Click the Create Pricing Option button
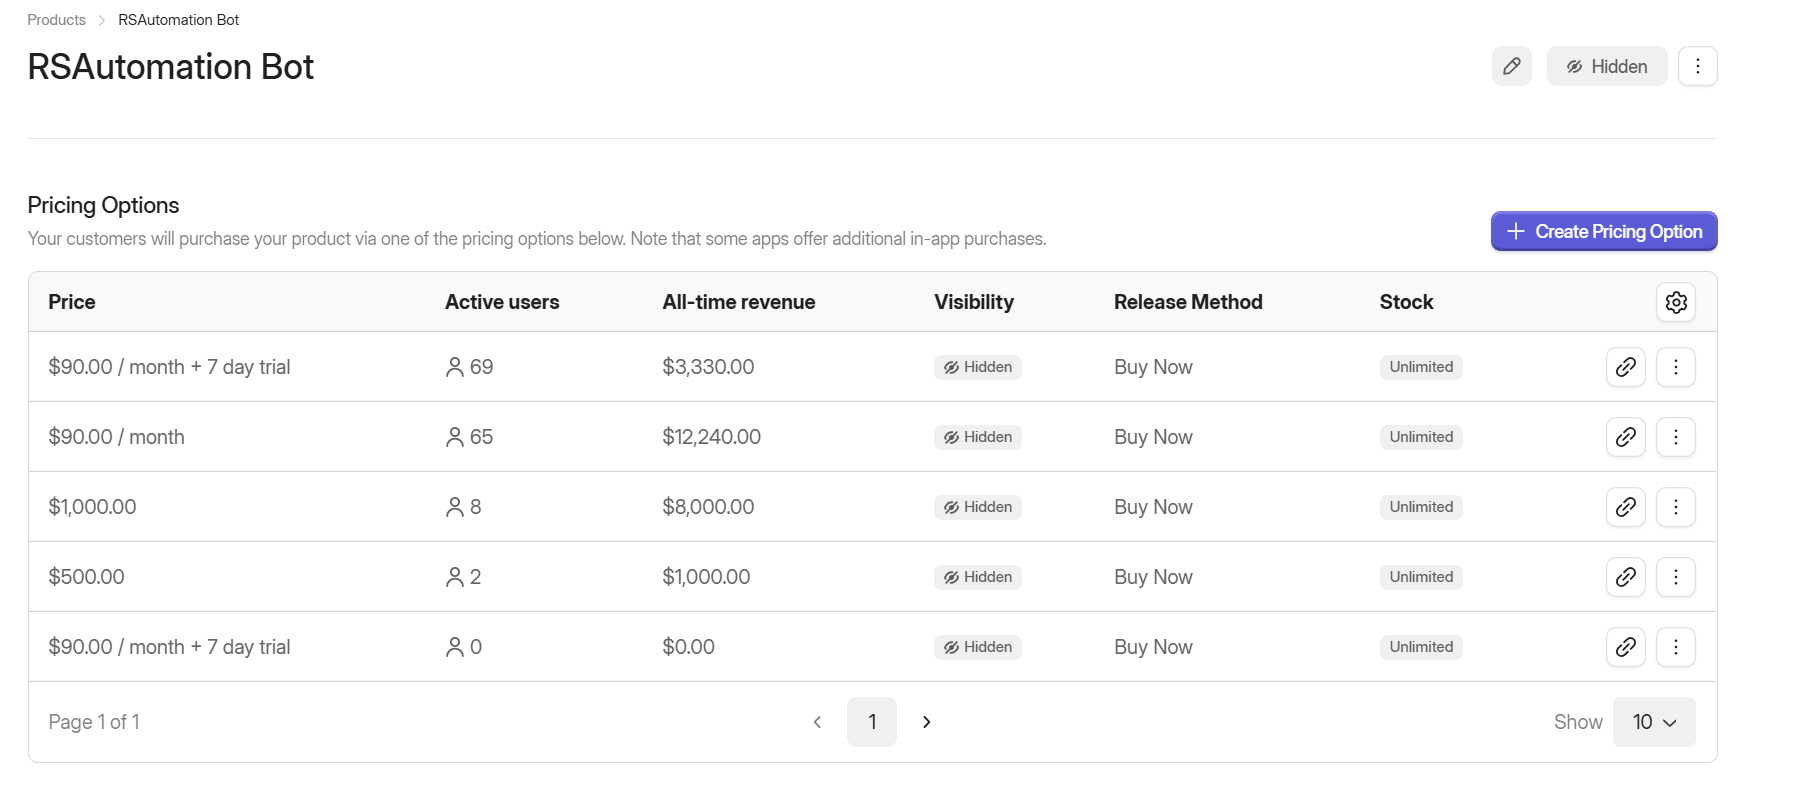 click(1604, 231)
